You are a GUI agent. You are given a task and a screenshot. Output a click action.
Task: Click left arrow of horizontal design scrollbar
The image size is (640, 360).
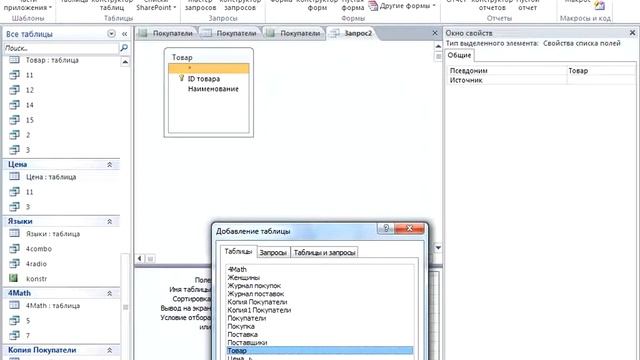pos(140,258)
